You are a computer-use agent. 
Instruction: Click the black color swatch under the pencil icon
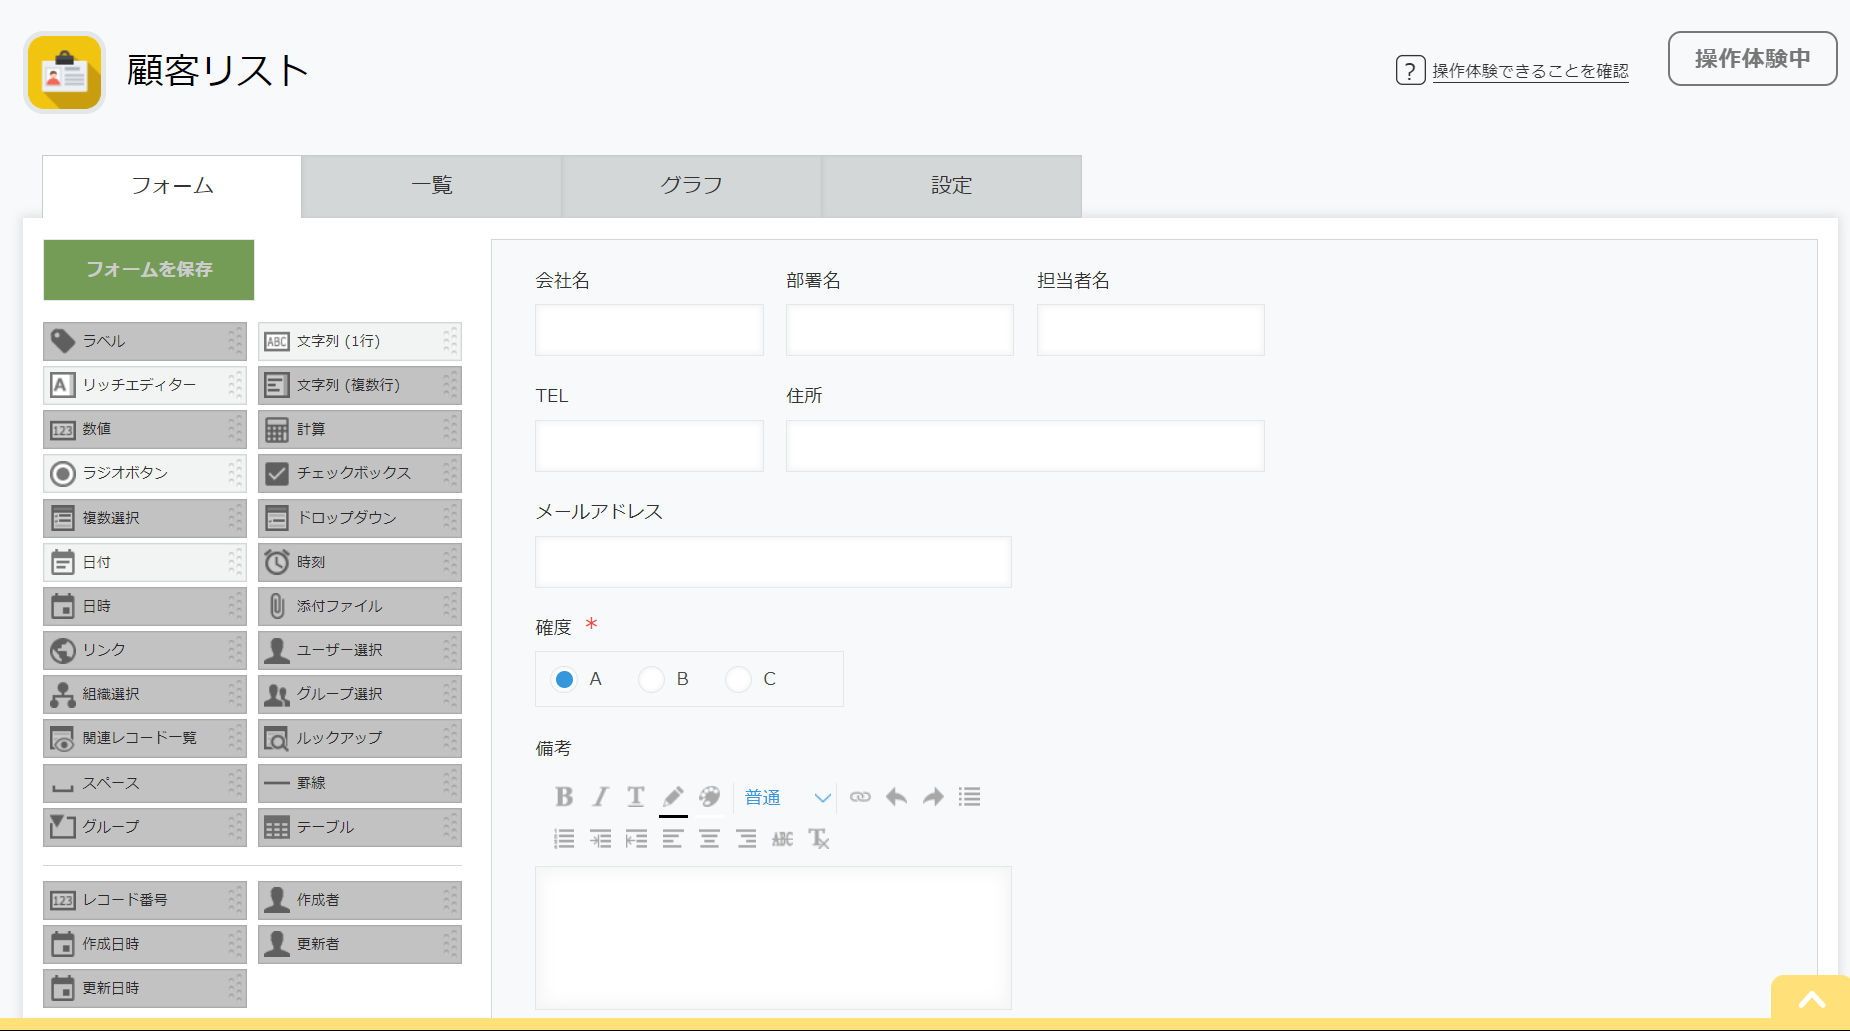[x=673, y=816]
